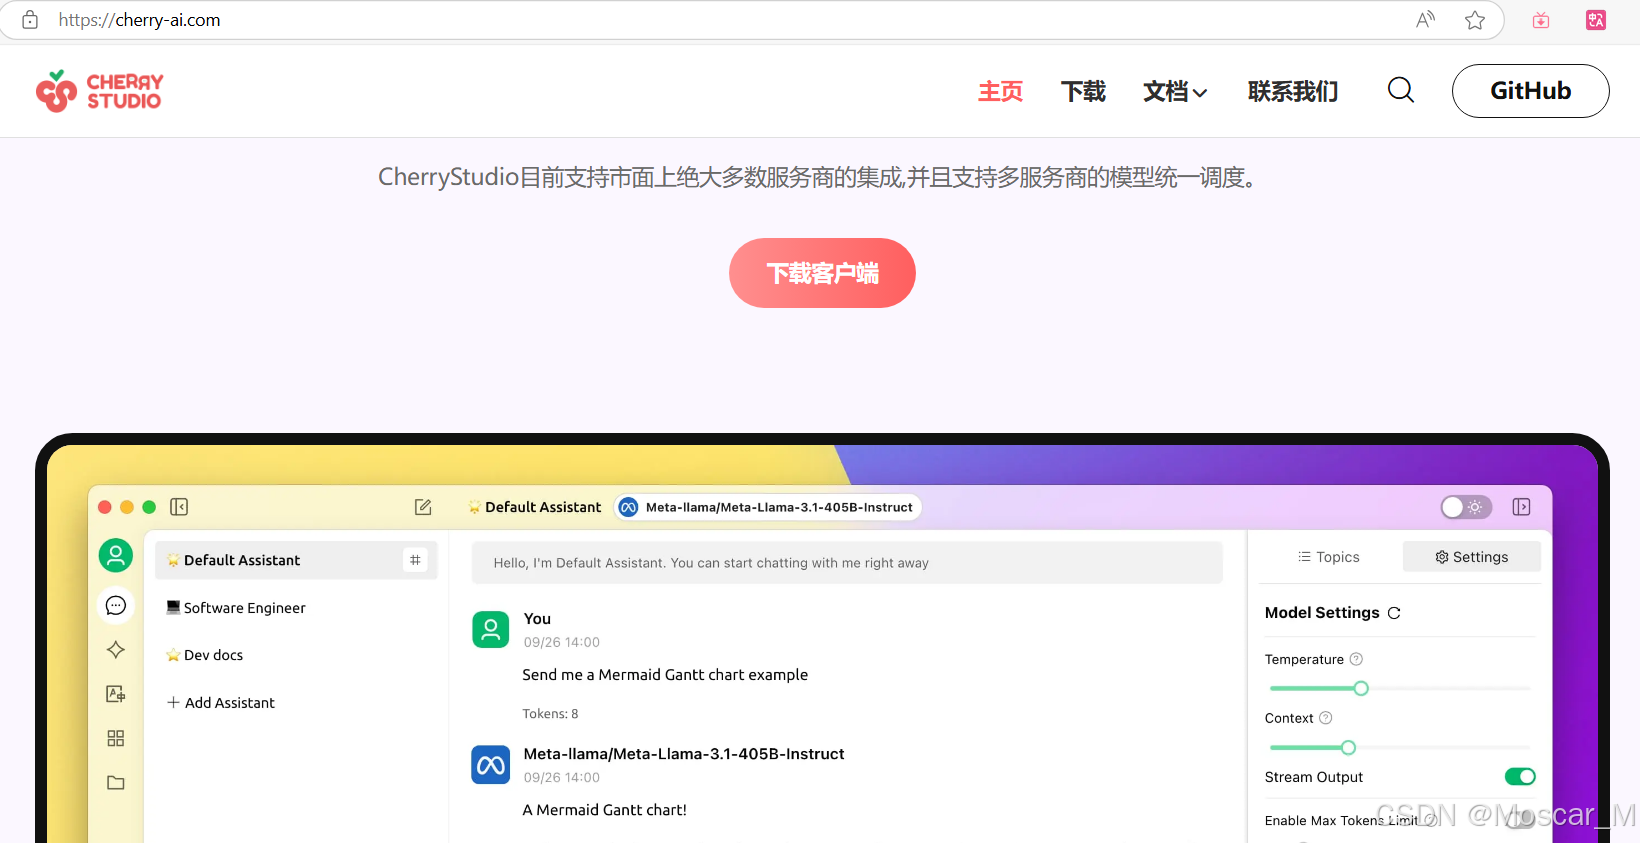
Task: Reset Model Settings with refresh icon
Action: 1394,613
